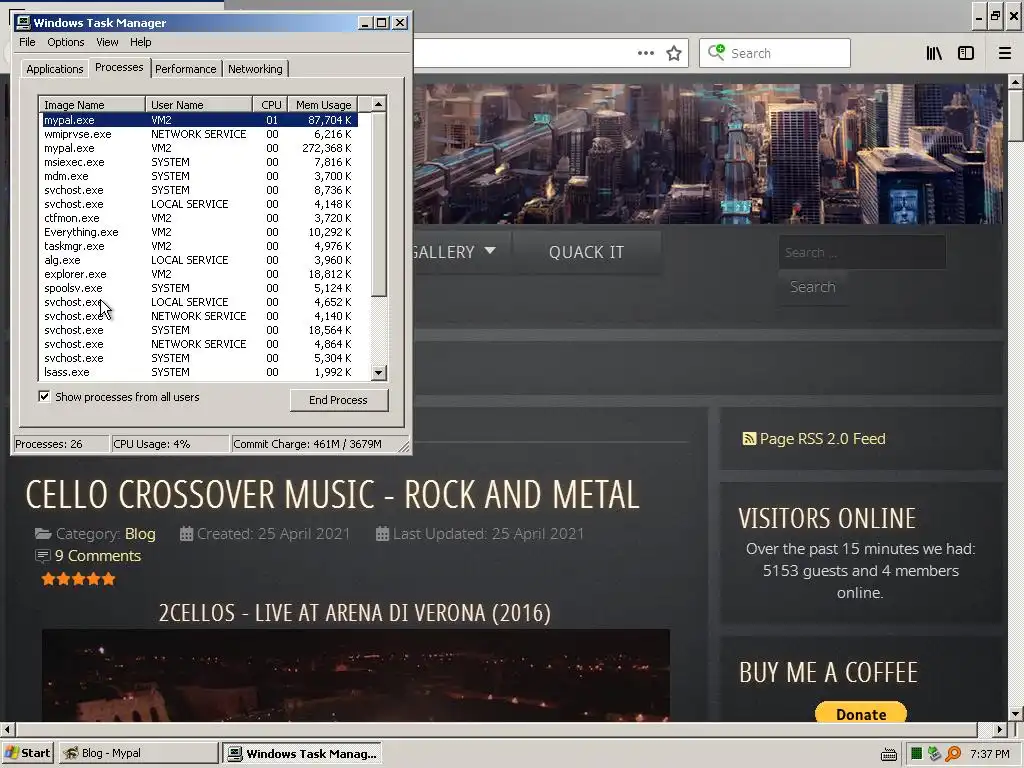Switch to the Networking tab

pyautogui.click(x=255, y=69)
